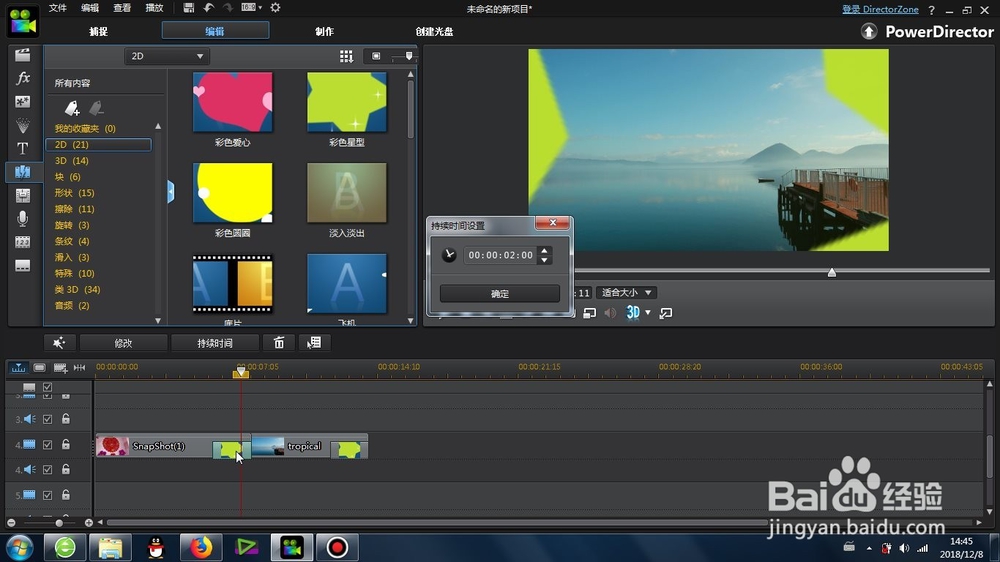The height and width of the screenshot is (562, 1000).
Task: Open the Subtitle Room icon
Action: pyautogui.click(x=22, y=265)
